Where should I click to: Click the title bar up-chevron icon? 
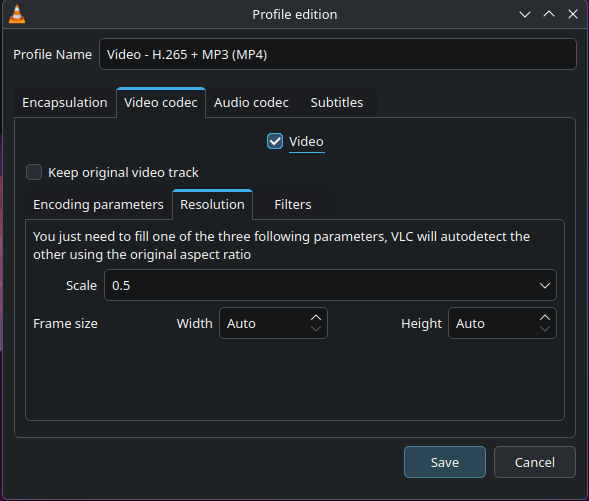click(x=549, y=14)
